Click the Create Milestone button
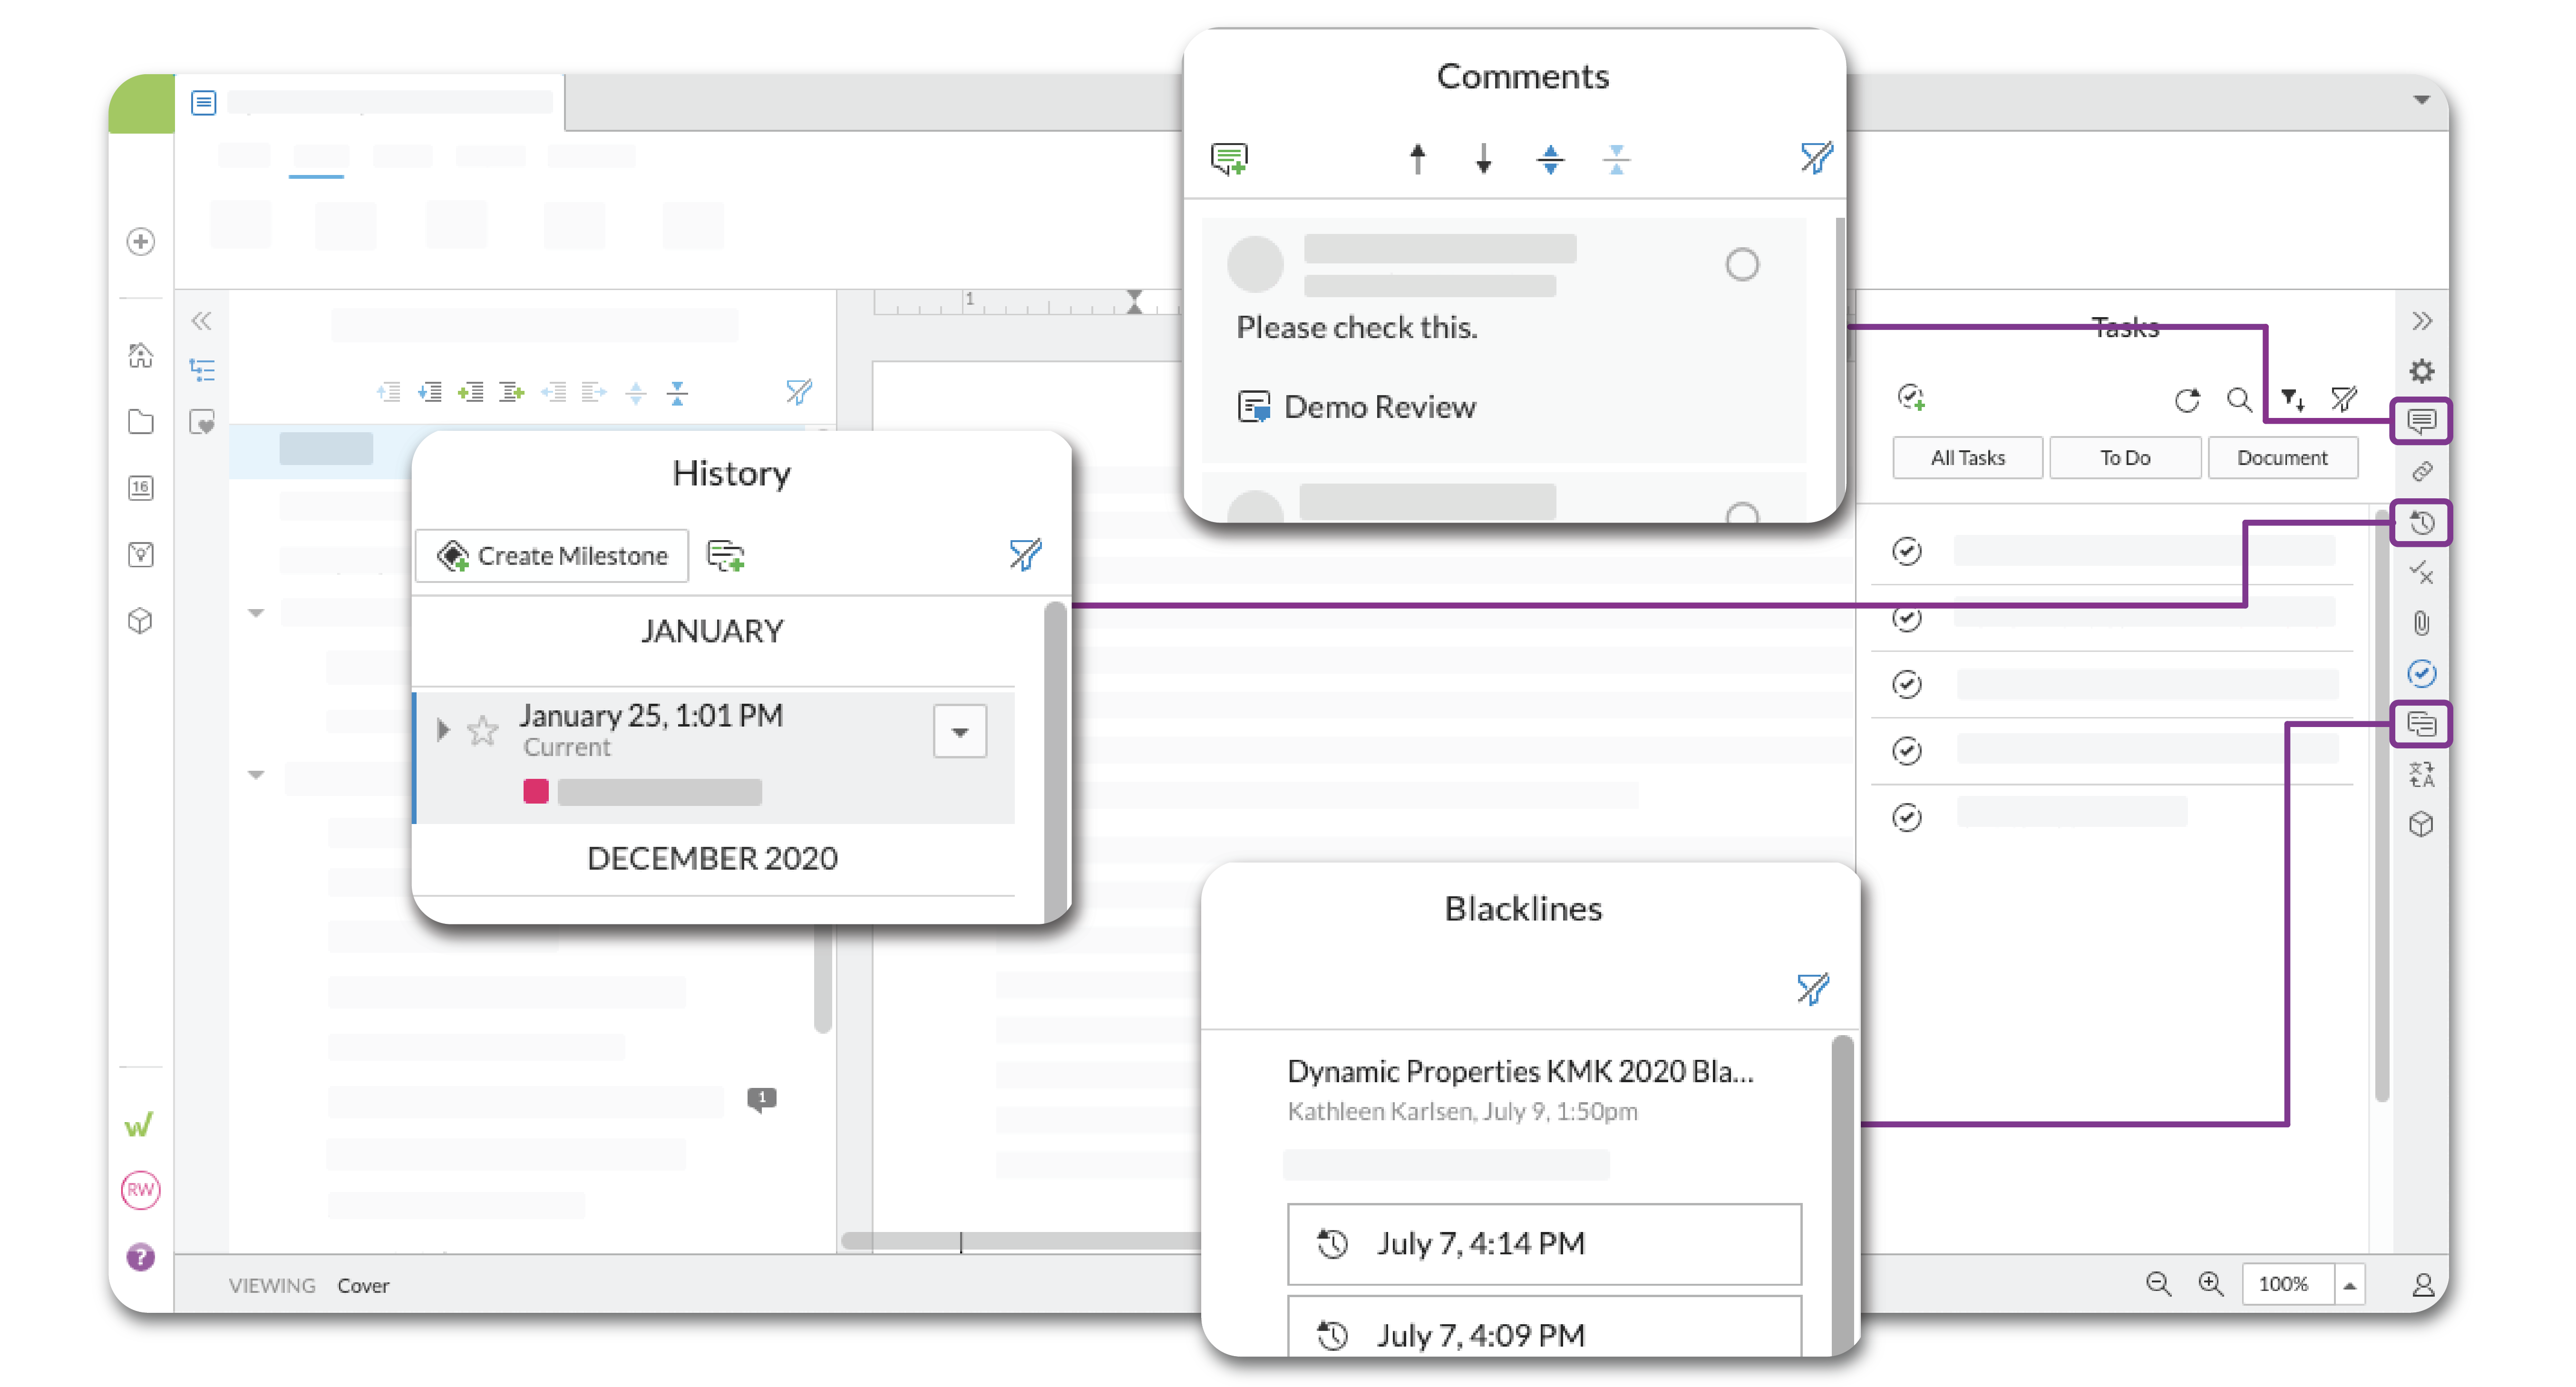This screenshot has height=1387, width=2576. tap(552, 555)
